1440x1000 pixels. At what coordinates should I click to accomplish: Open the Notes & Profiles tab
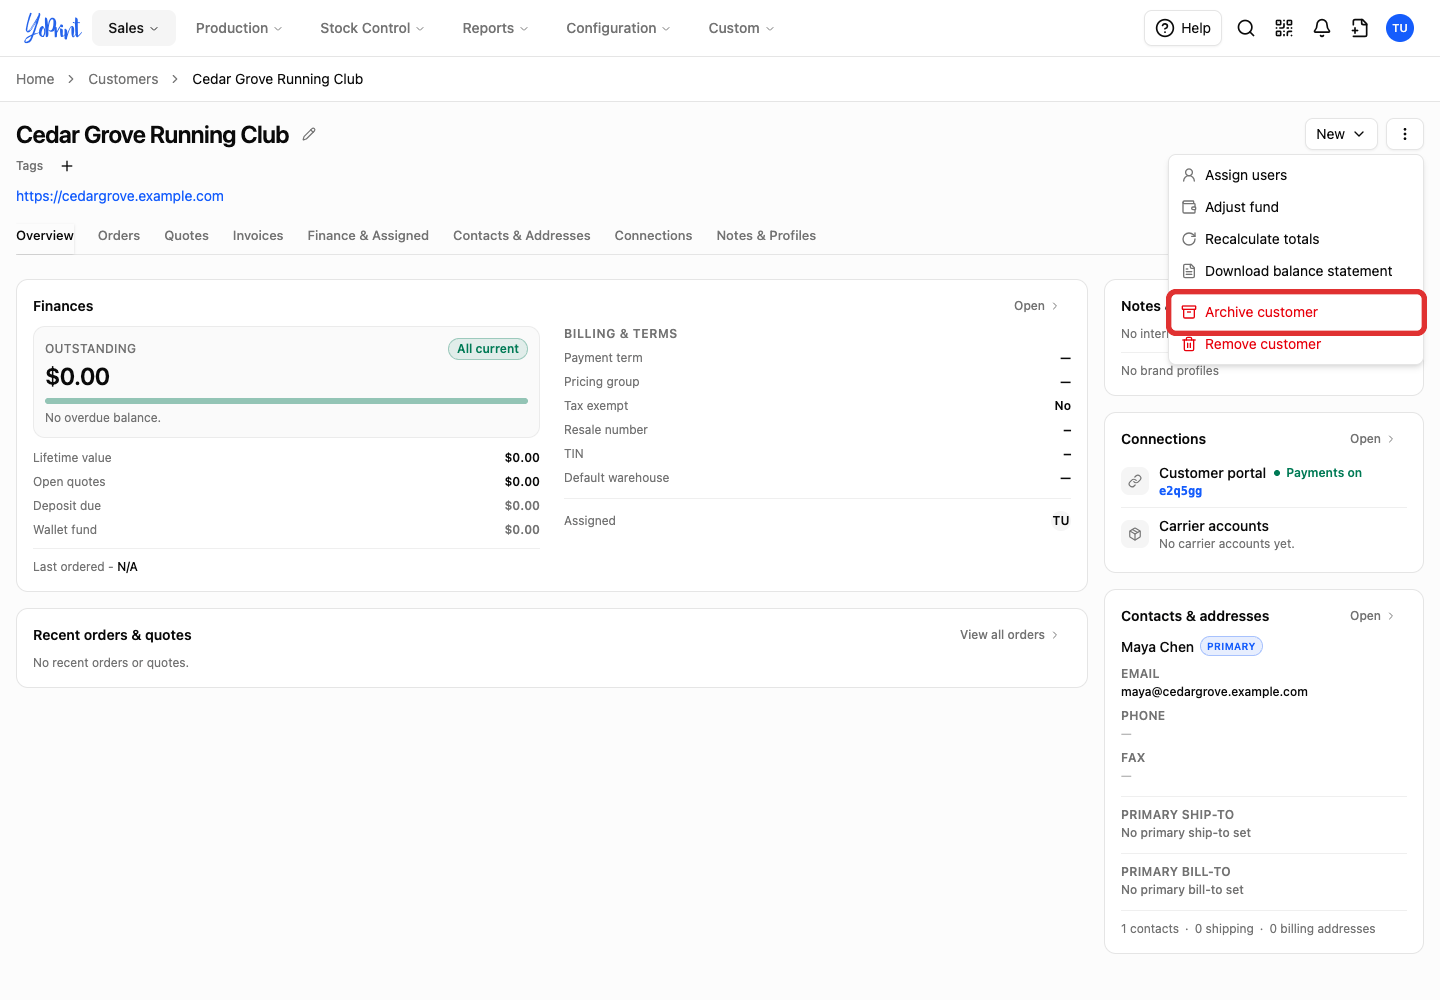(x=766, y=236)
